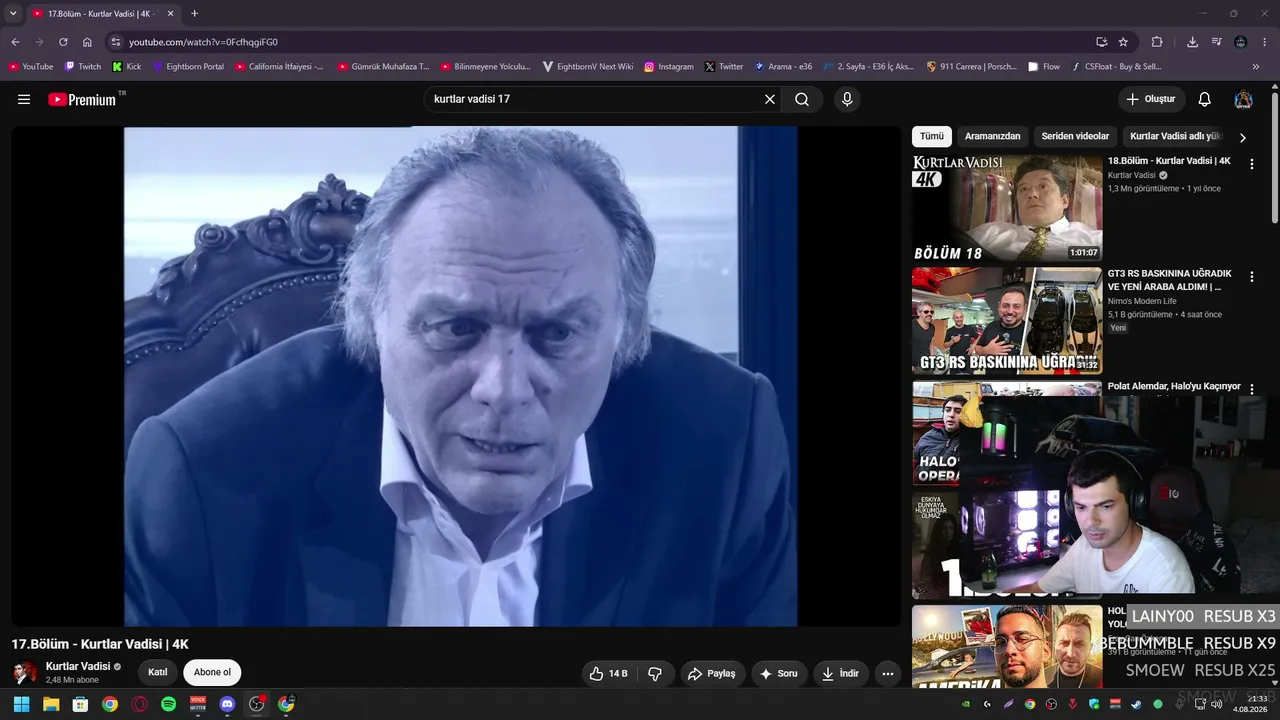This screenshot has width=1280, height=720.
Task: Open Spotify from the taskbar
Action: [168, 704]
